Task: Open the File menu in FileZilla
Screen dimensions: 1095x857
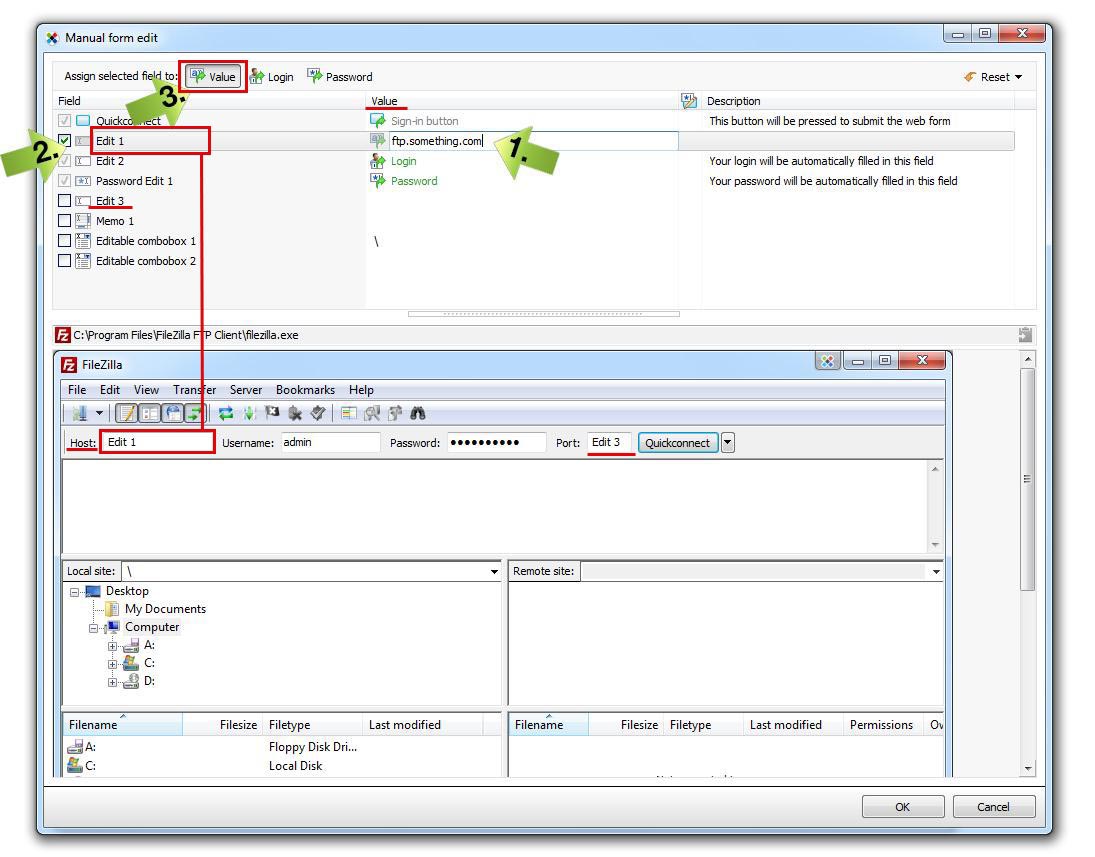Action: click(x=77, y=390)
